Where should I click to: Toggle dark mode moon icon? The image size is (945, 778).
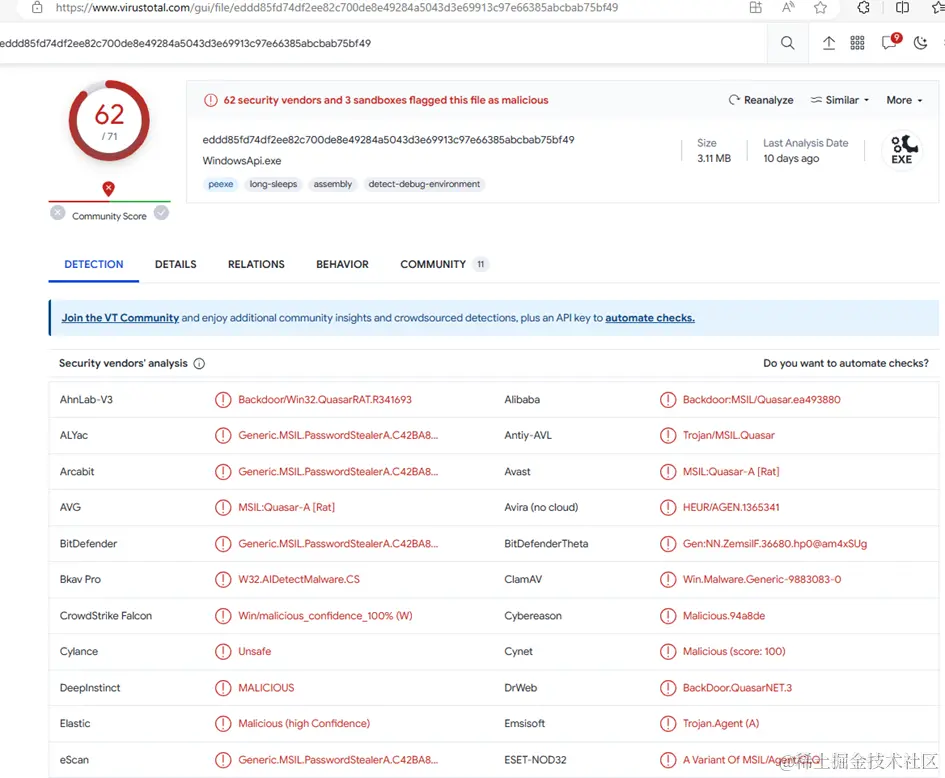tap(920, 43)
